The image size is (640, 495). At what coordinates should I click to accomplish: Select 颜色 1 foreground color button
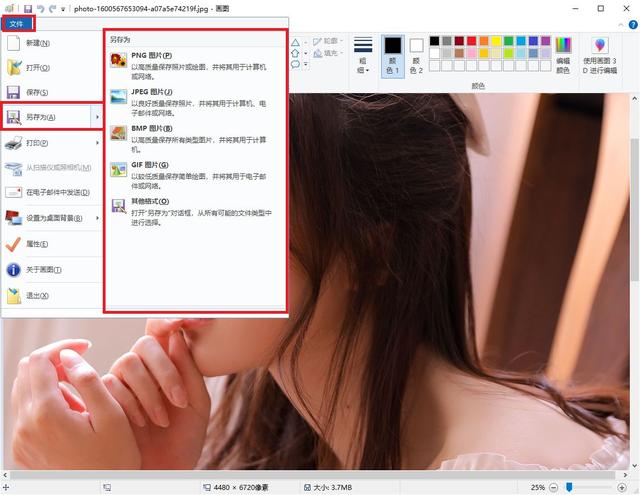click(393, 56)
